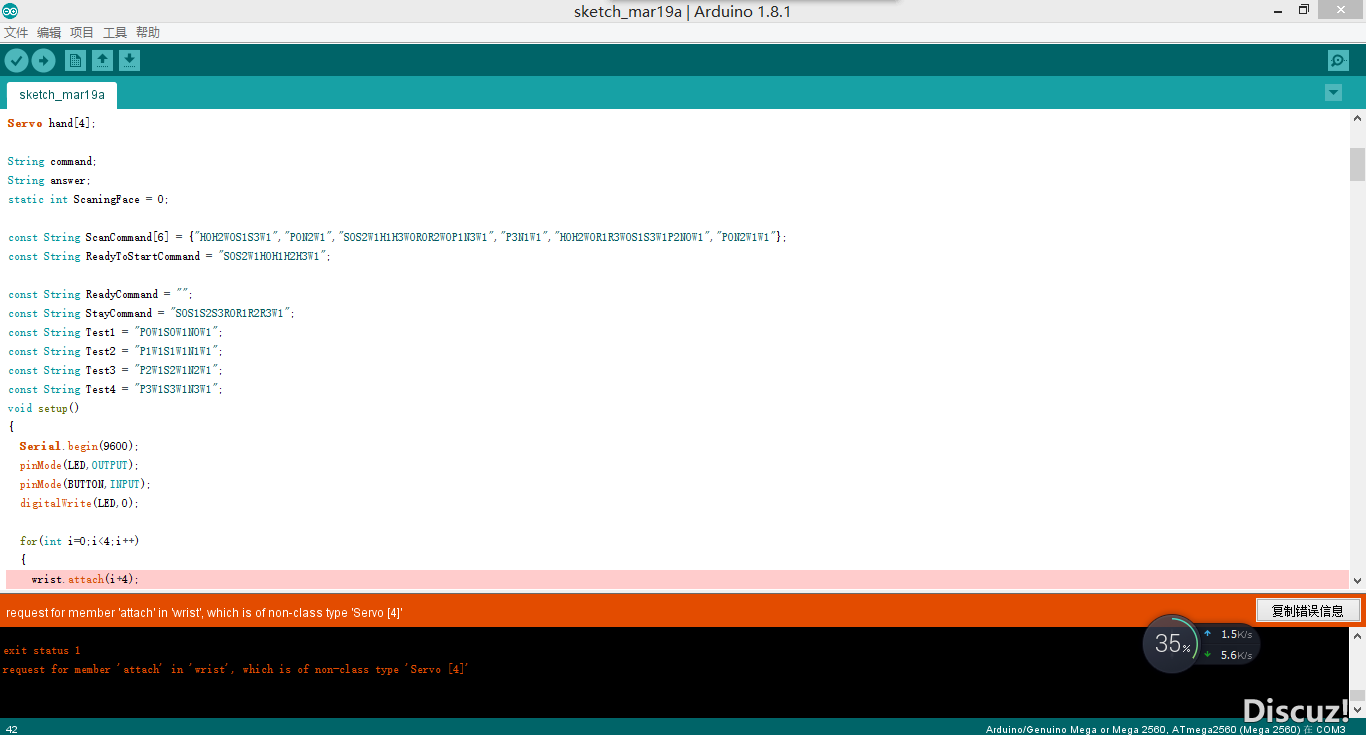
Task: Open the 编辑 menu
Action: click(x=49, y=33)
